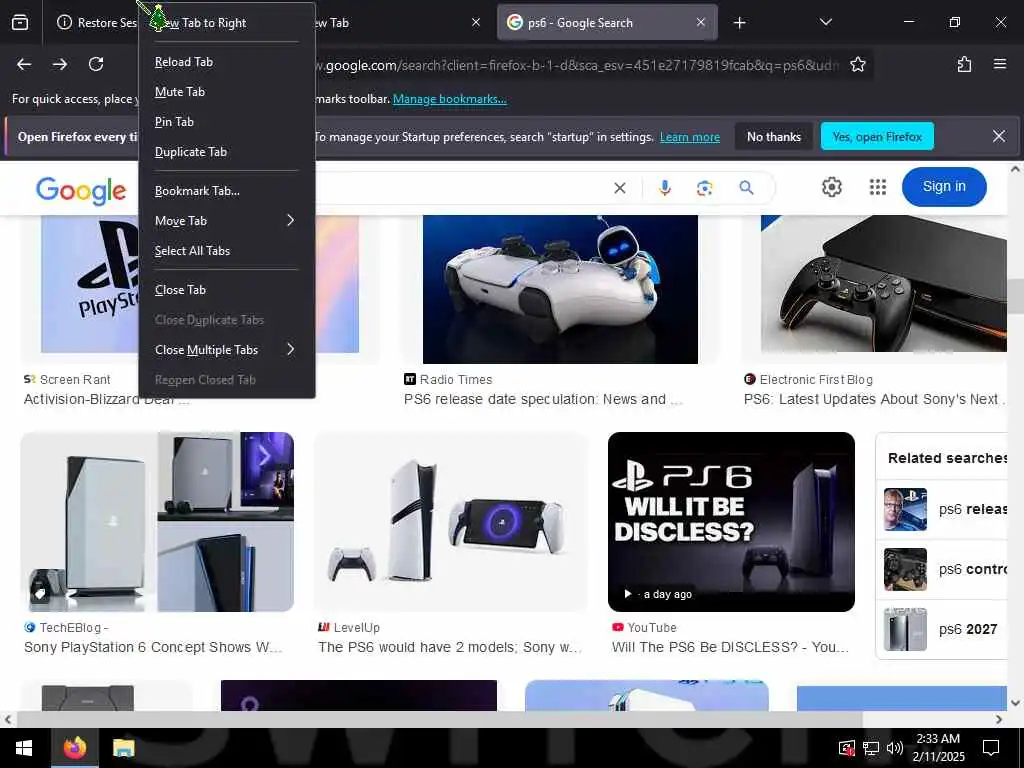
Task: Open Windows Start menu
Action: coord(24,748)
